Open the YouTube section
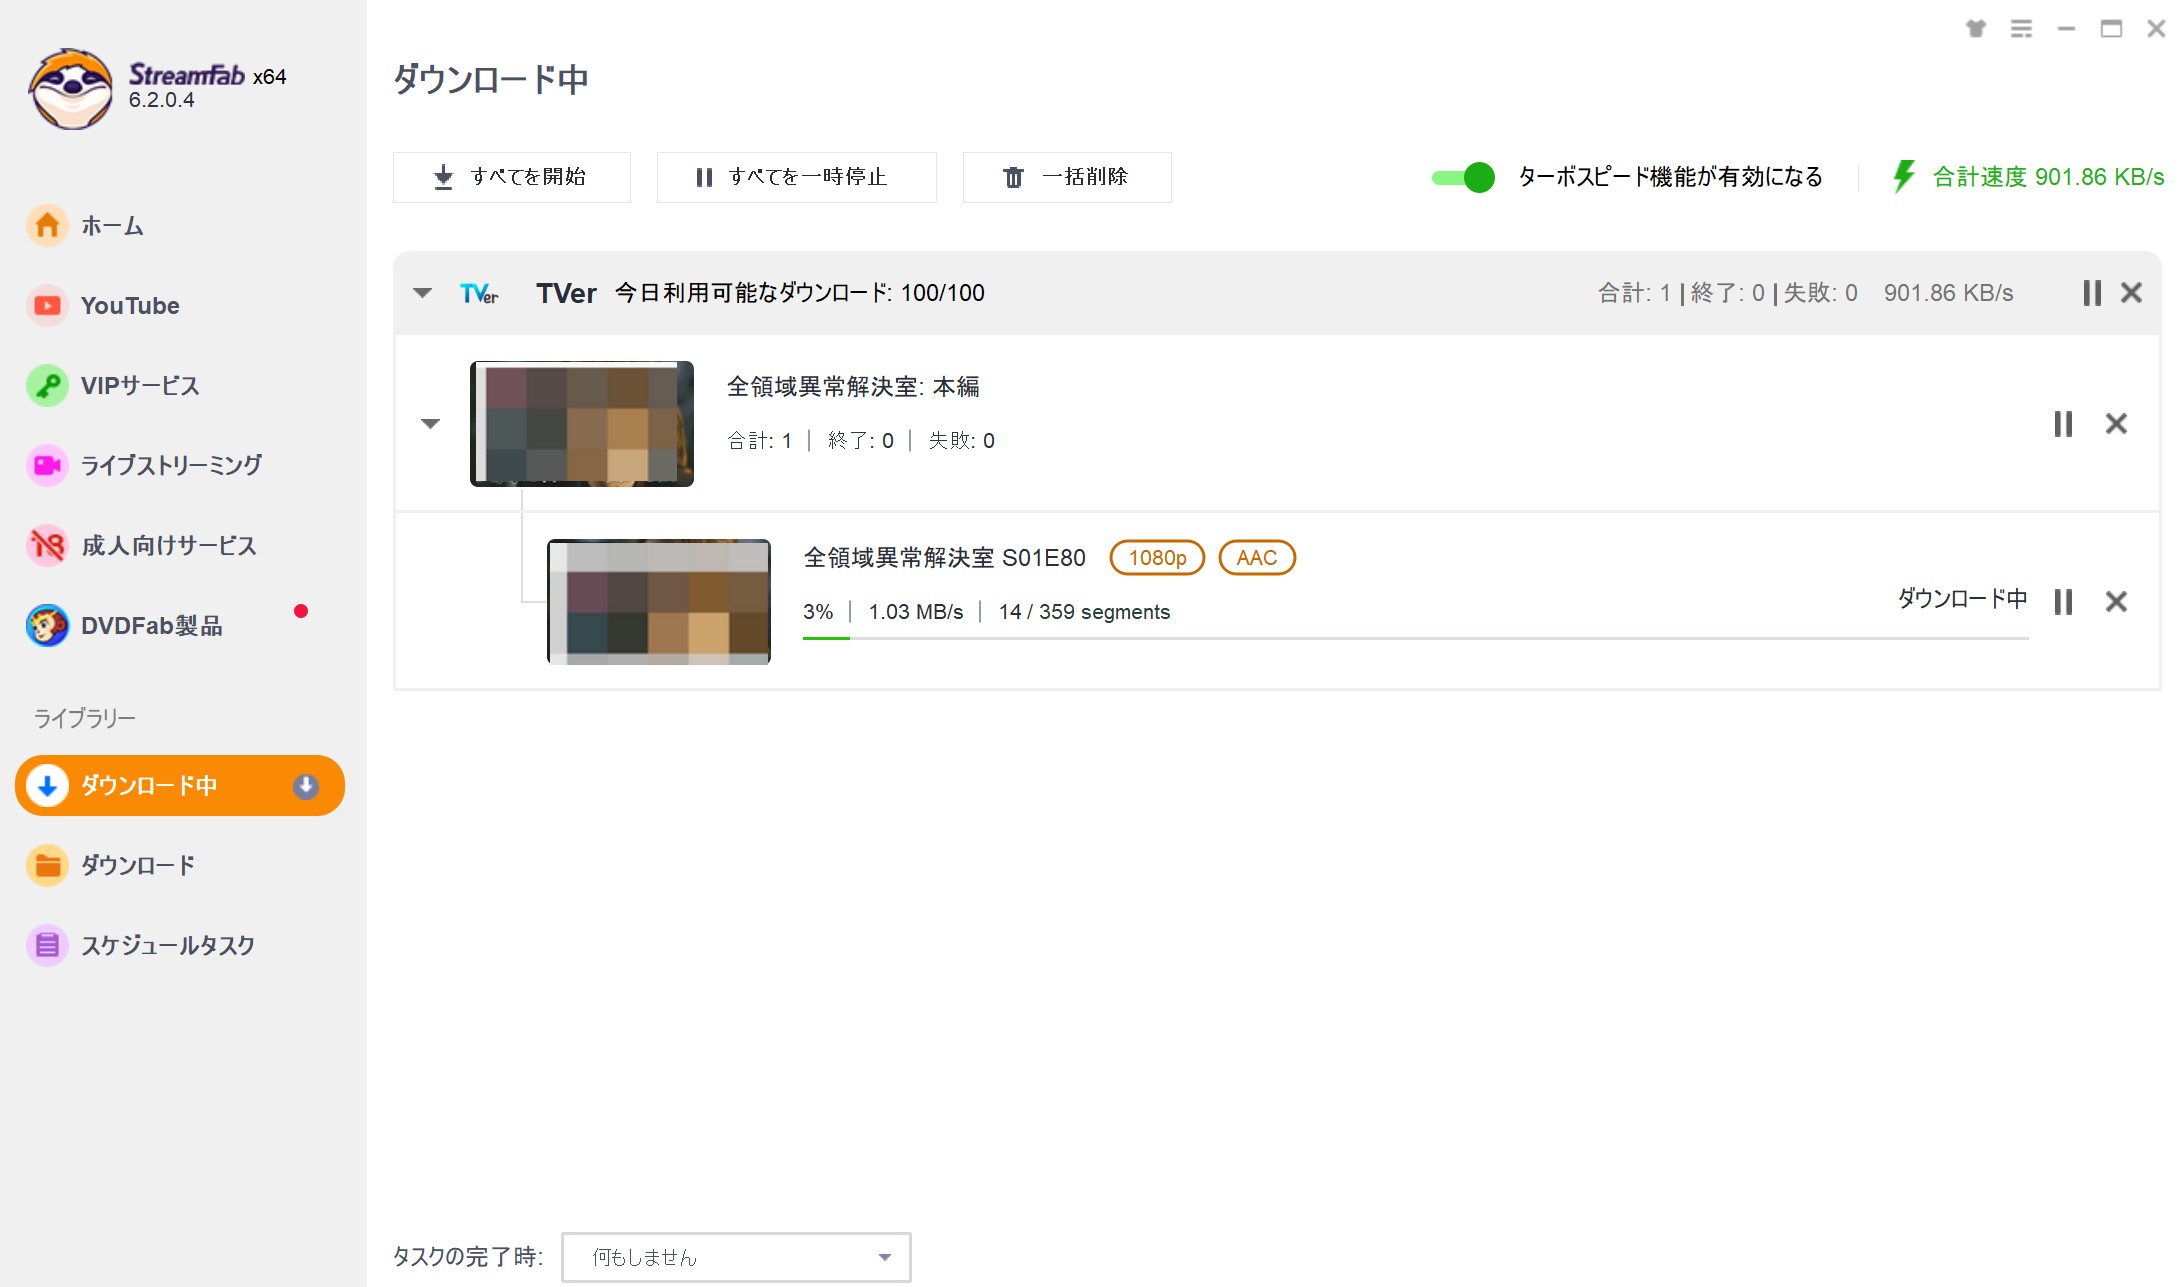 130,306
